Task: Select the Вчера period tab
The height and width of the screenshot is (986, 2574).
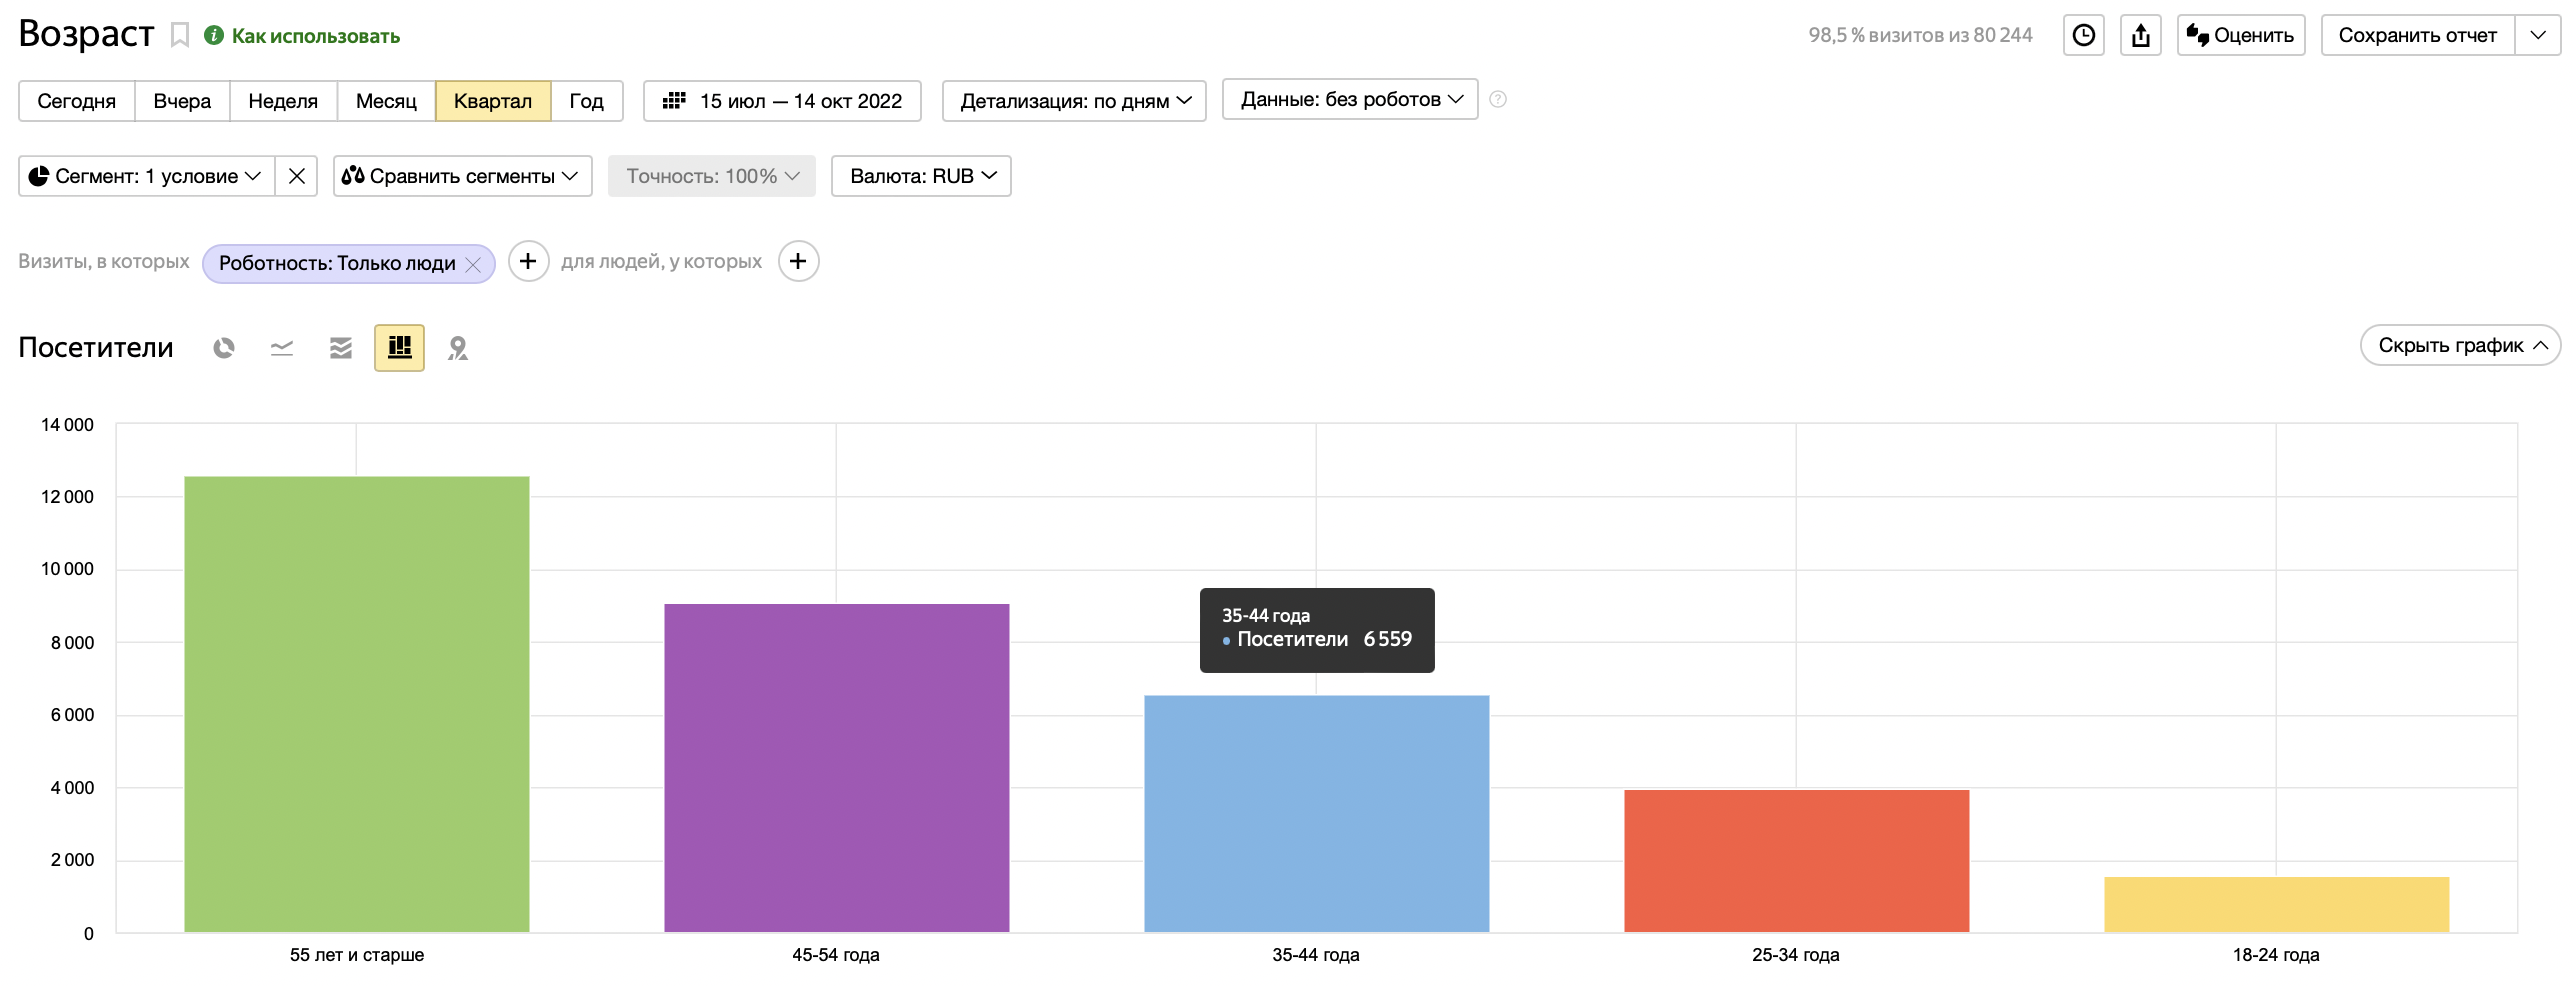Action: [x=182, y=101]
